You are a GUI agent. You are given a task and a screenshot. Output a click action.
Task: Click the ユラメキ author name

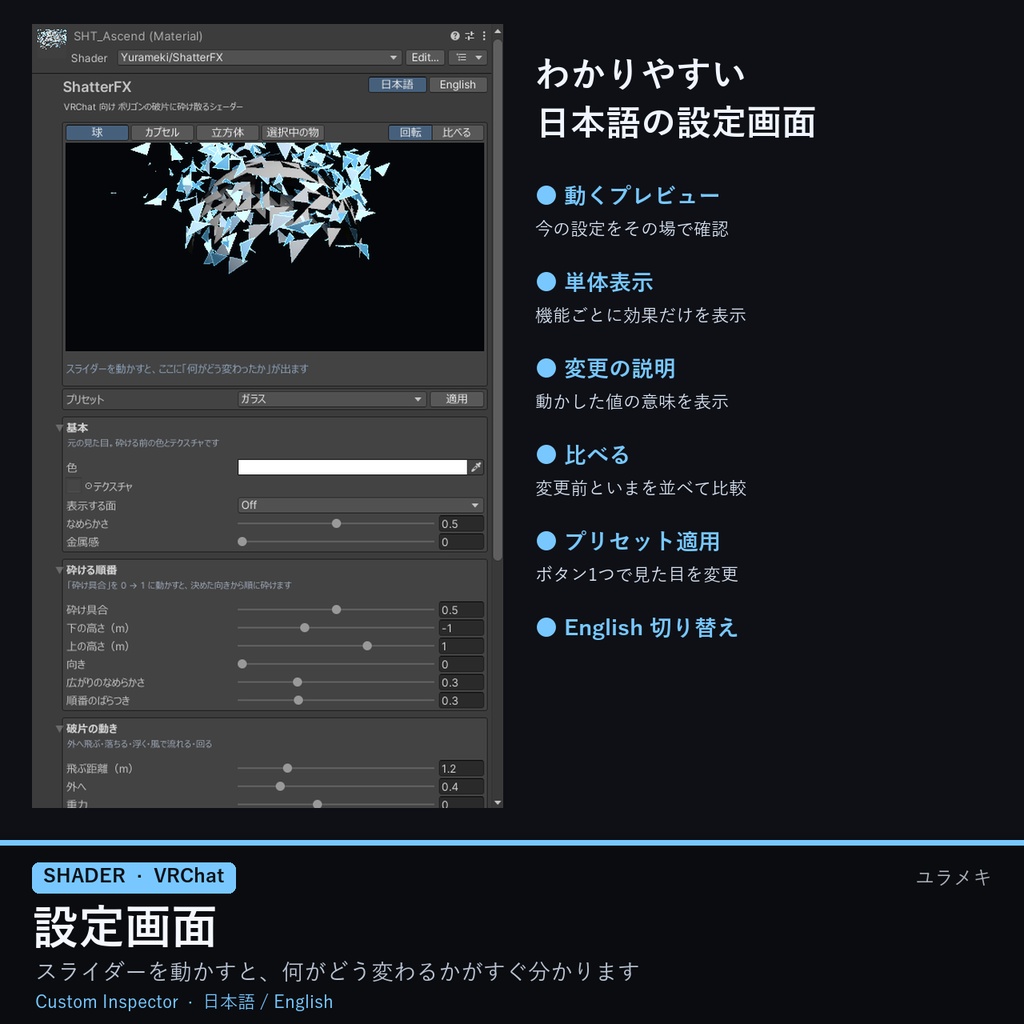coord(953,877)
